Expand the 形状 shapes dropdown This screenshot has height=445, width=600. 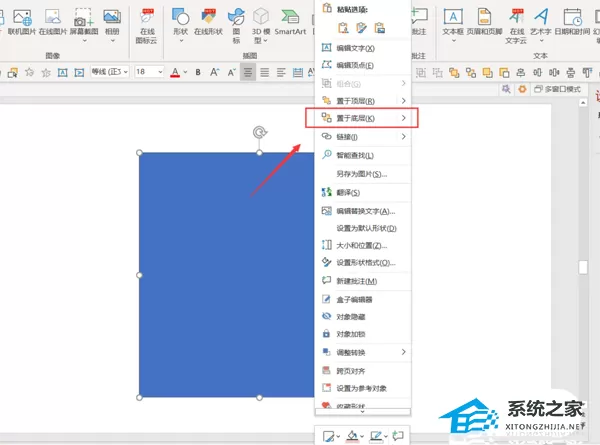pyautogui.click(x=181, y=40)
